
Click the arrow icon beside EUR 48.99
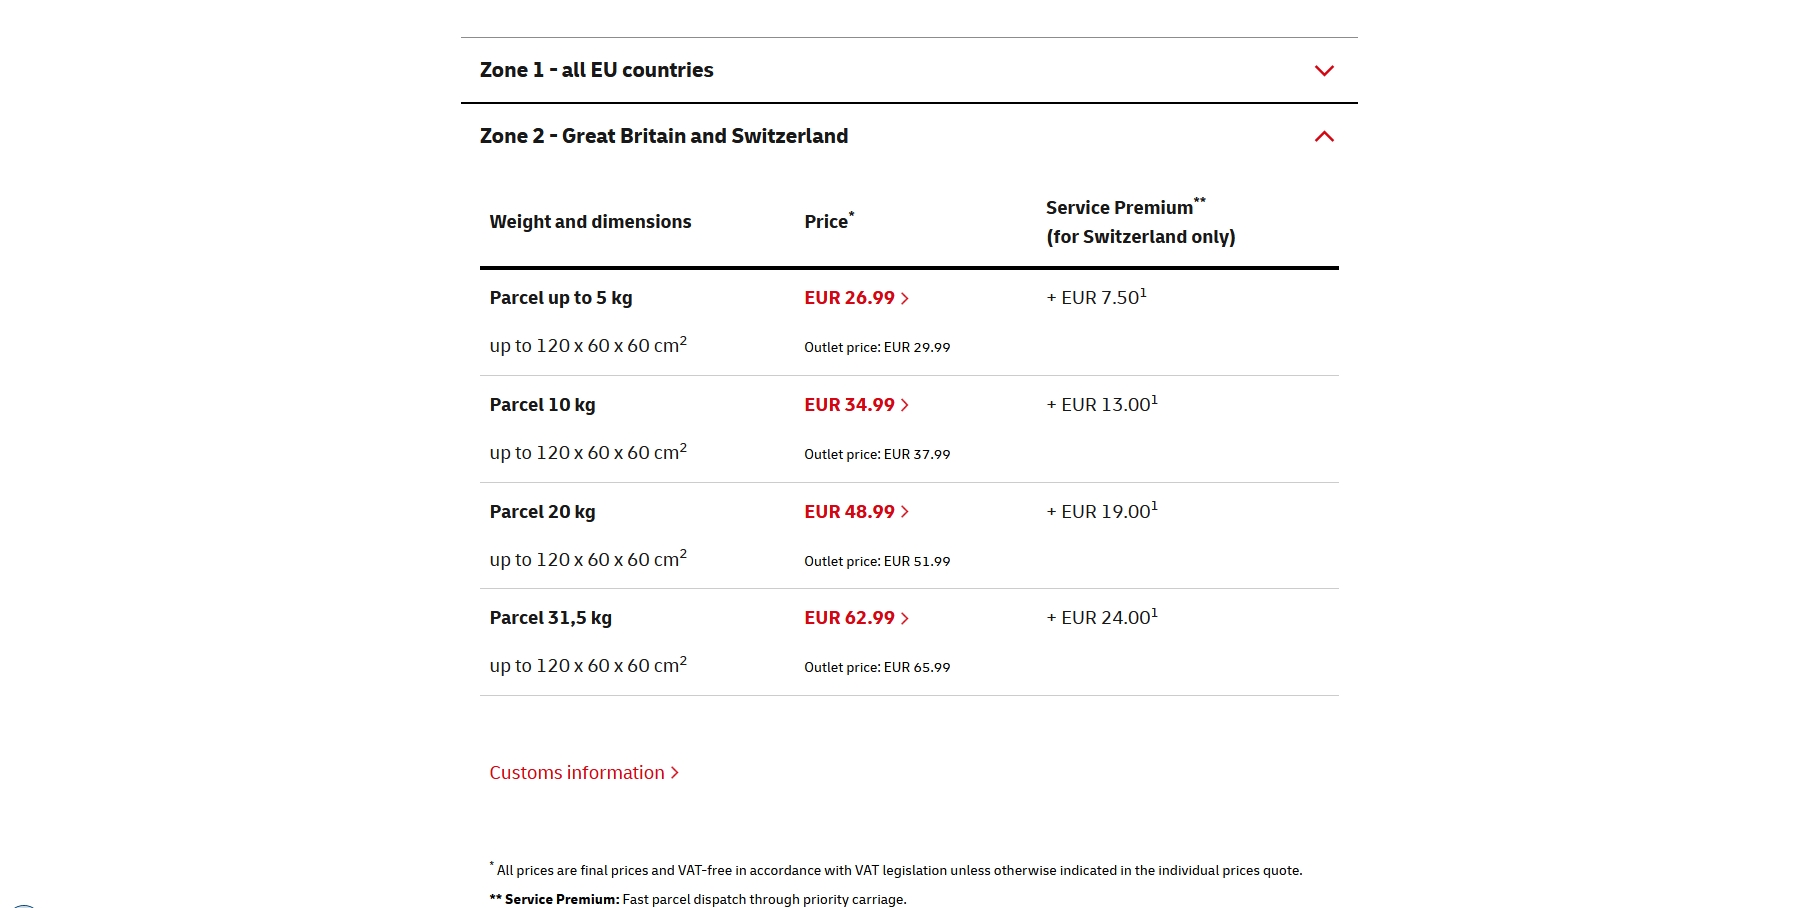905,512
